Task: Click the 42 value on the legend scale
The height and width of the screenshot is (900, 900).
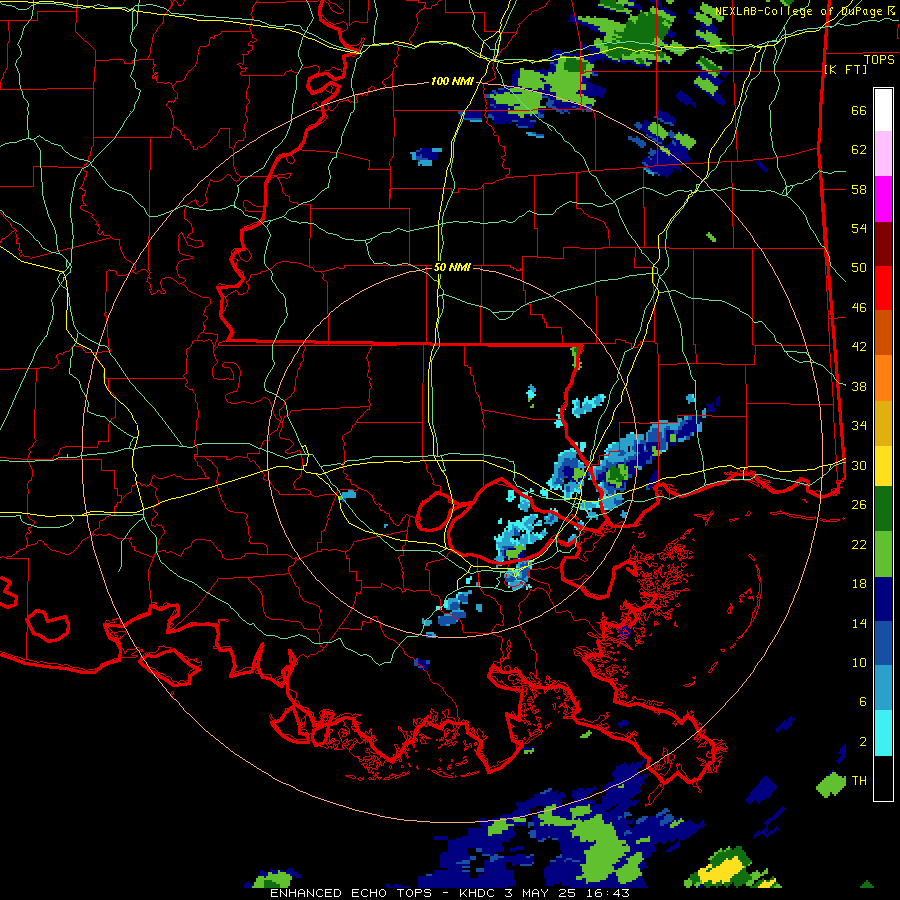Action: 859,347
